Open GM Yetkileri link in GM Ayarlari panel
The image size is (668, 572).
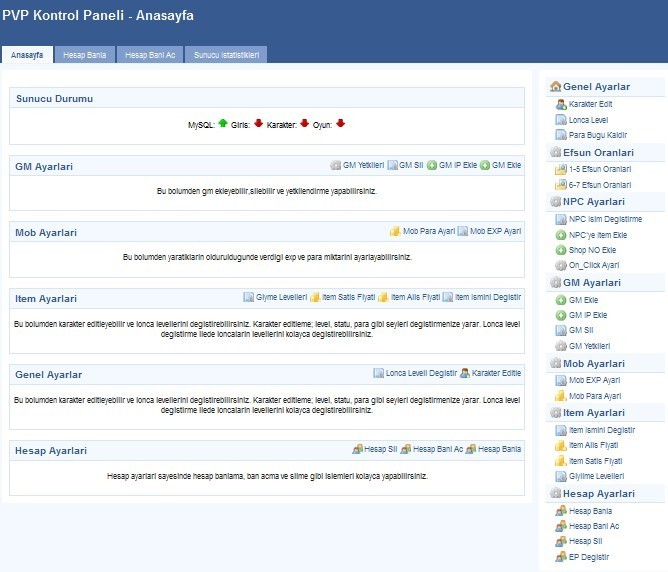tap(363, 165)
